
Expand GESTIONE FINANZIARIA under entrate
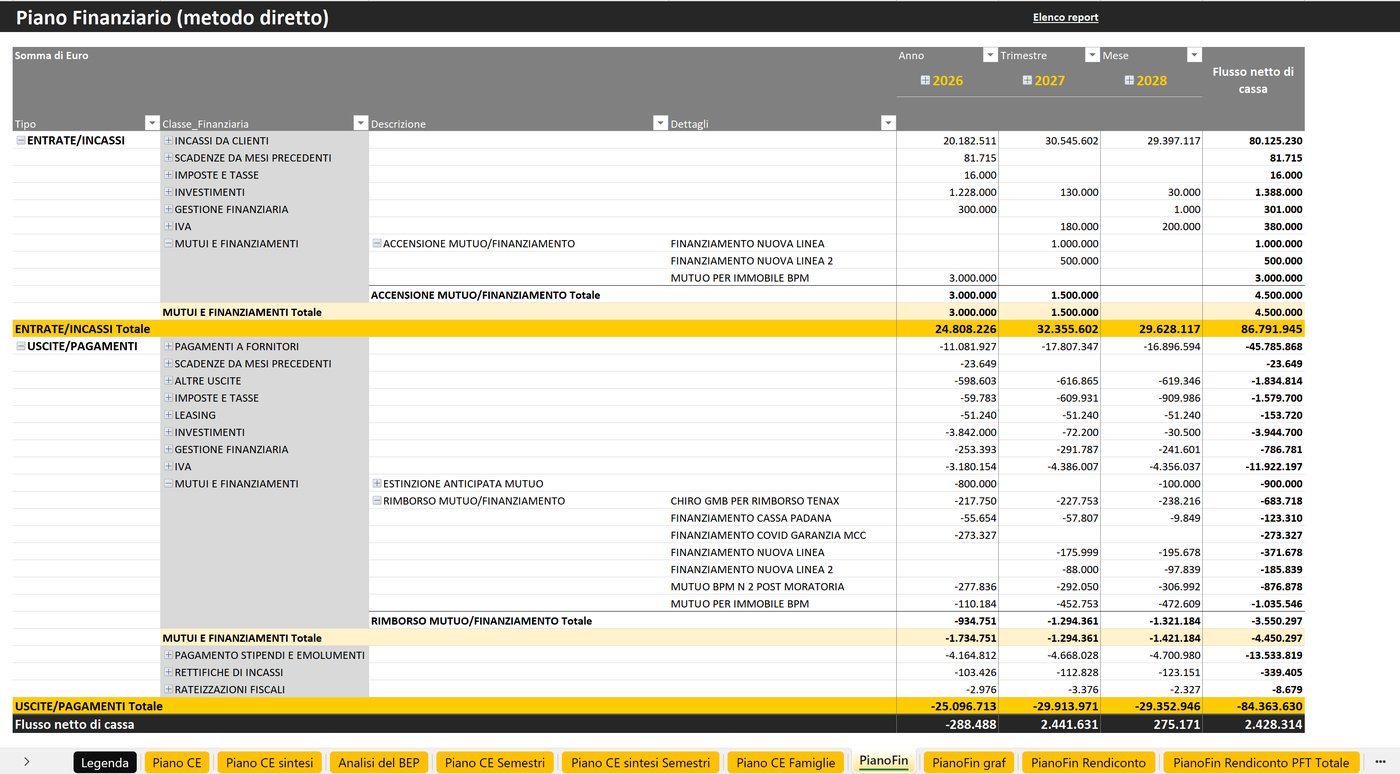point(169,209)
